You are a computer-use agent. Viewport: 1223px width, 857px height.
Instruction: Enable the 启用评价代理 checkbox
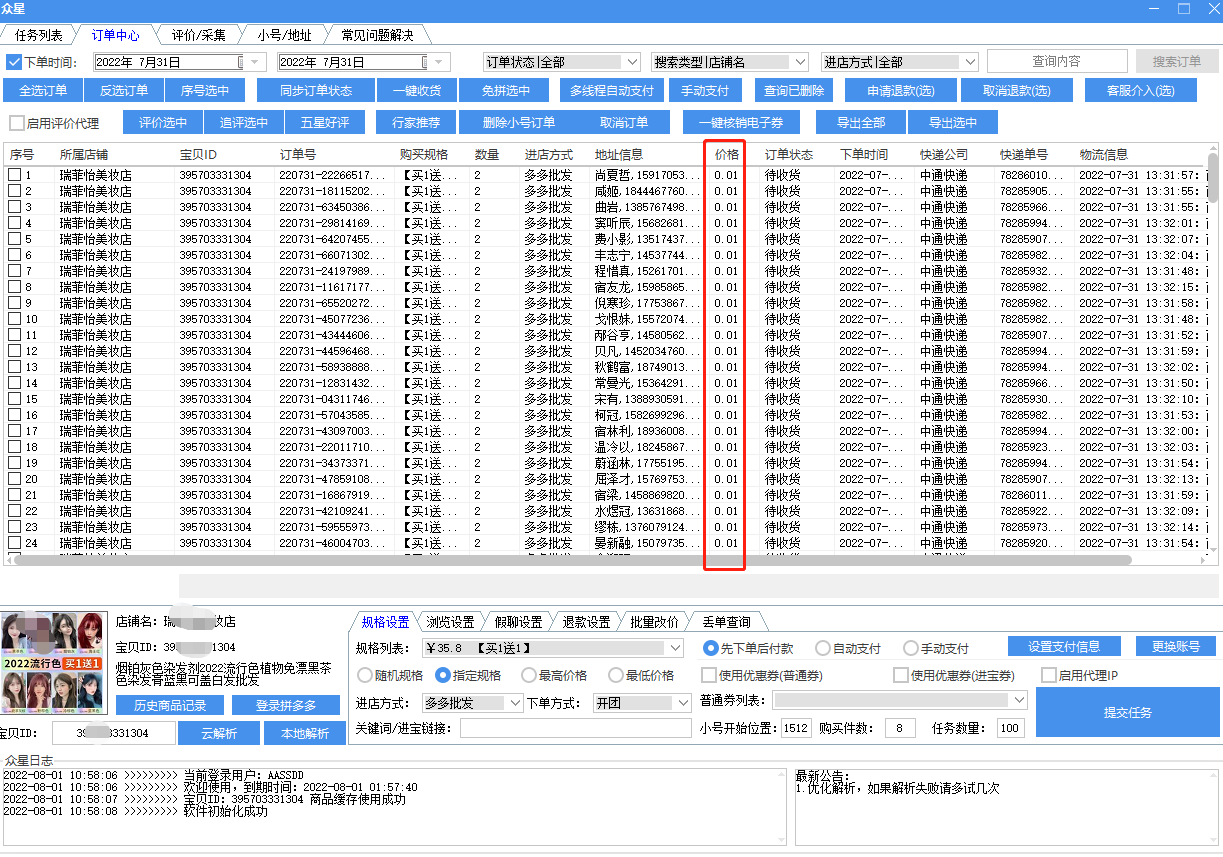click(16, 123)
